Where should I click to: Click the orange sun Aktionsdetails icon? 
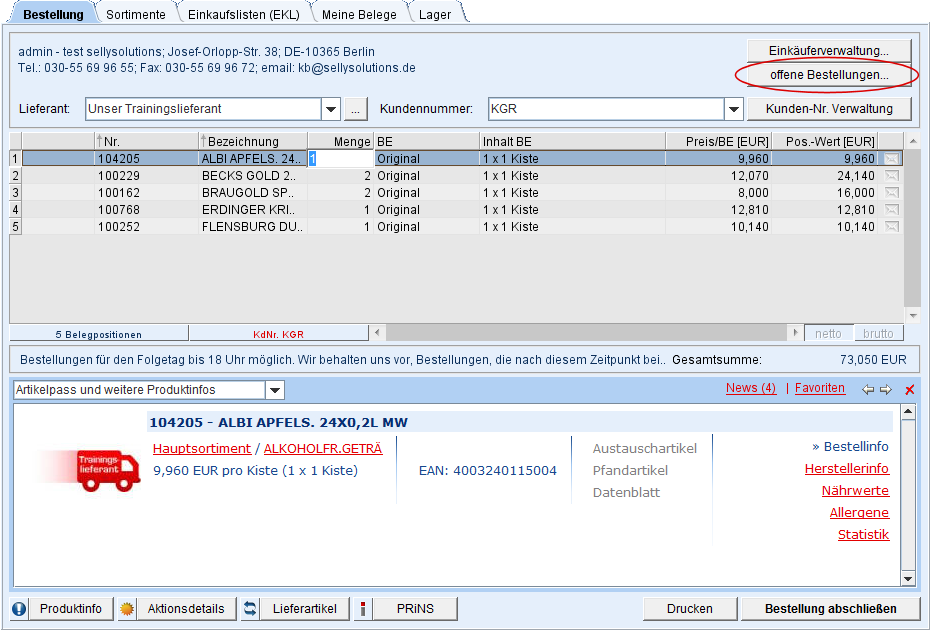coord(127,608)
